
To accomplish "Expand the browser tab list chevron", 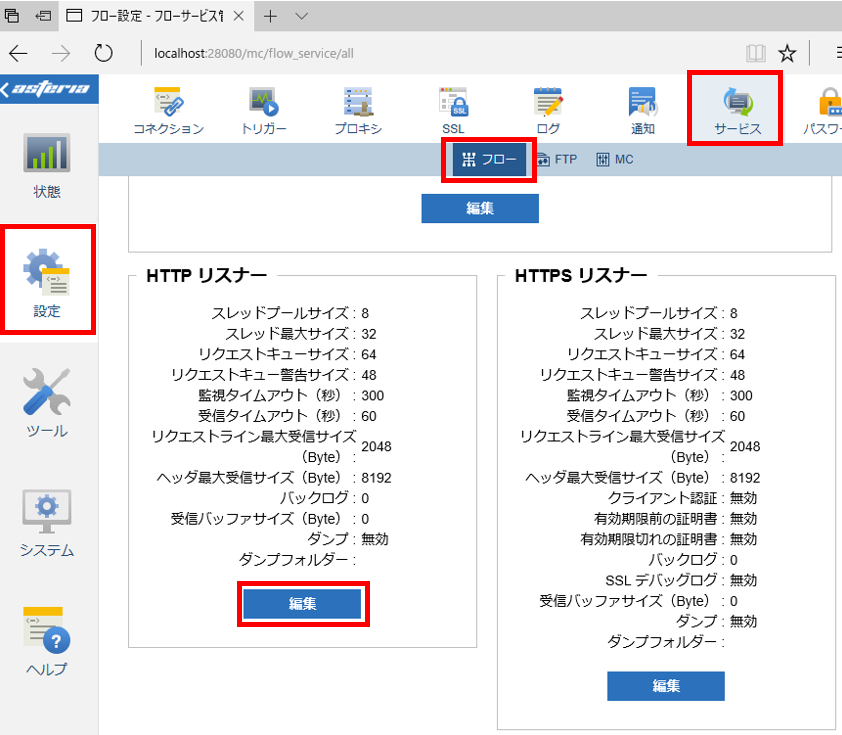I will point(302,16).
